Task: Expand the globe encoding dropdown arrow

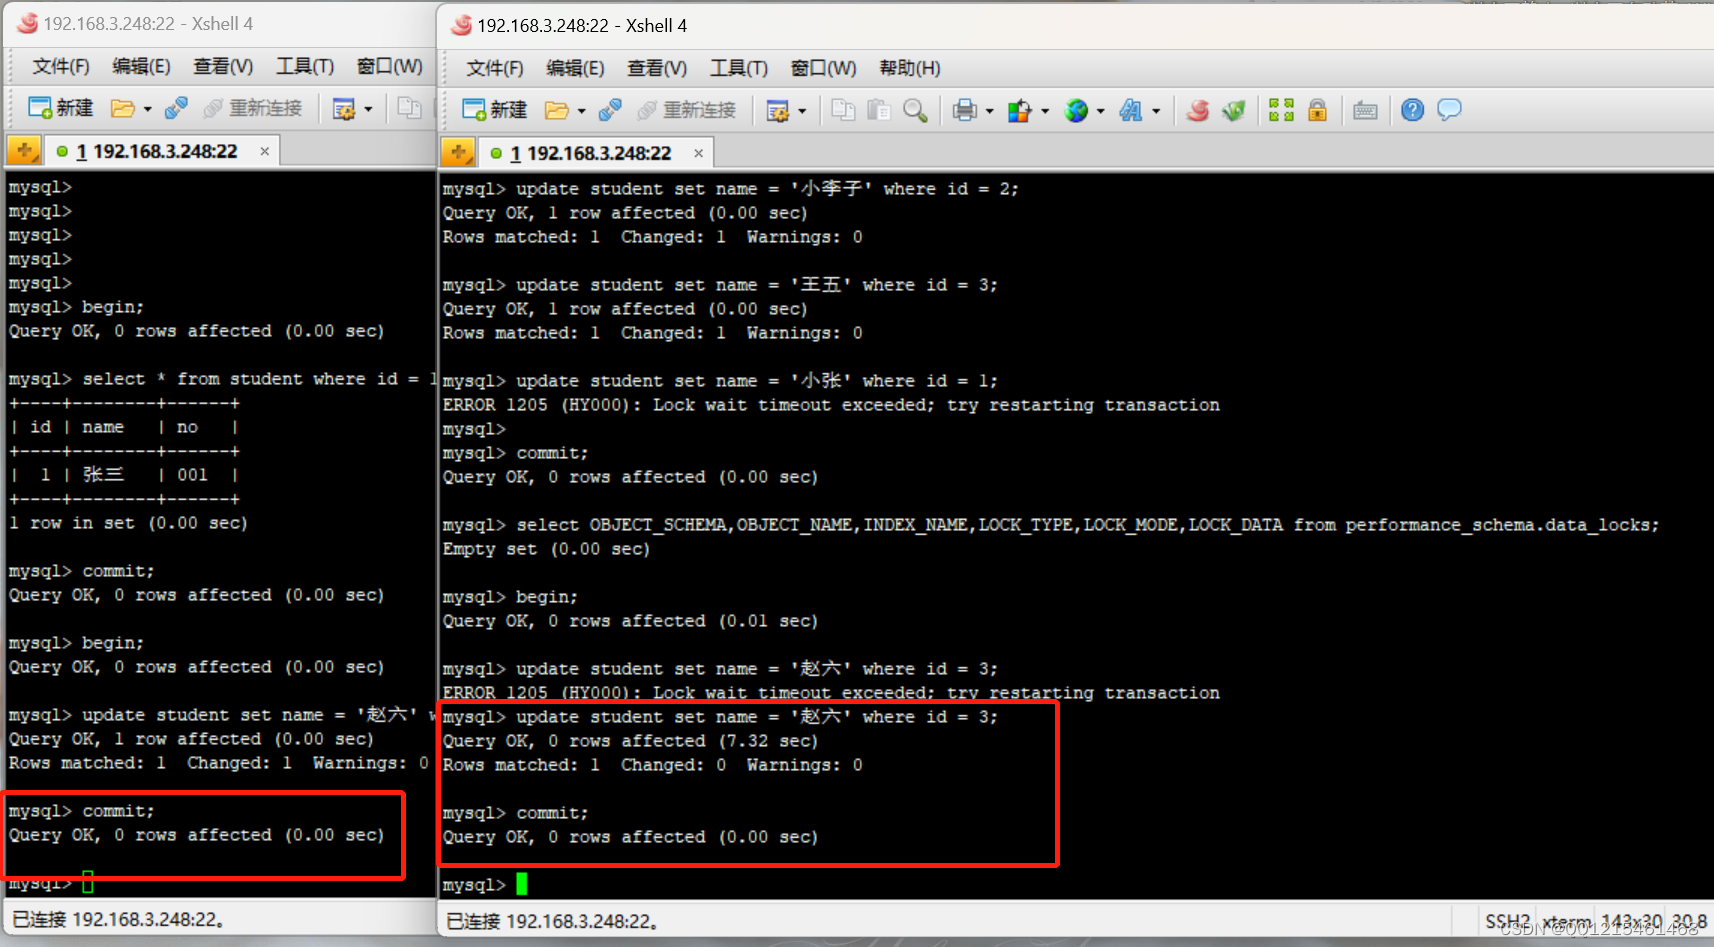Action: tap(1101, 111)
